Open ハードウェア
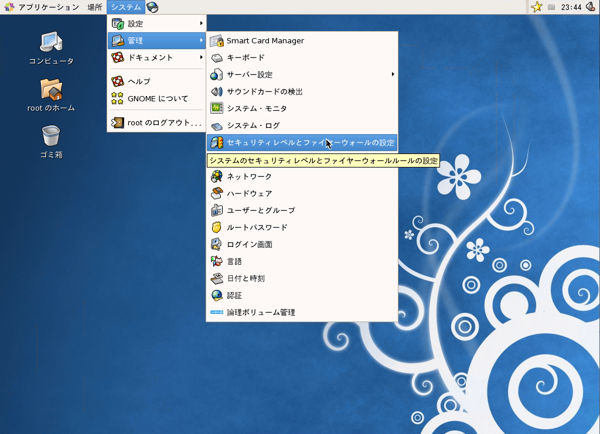600x434 pixels. [x=302, y=193]
